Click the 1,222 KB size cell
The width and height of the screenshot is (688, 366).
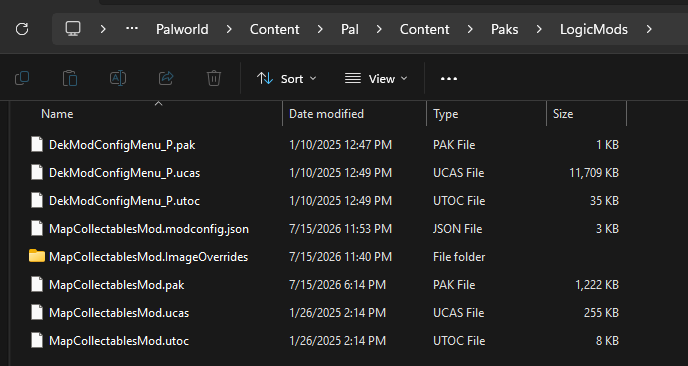coord(597,285)
